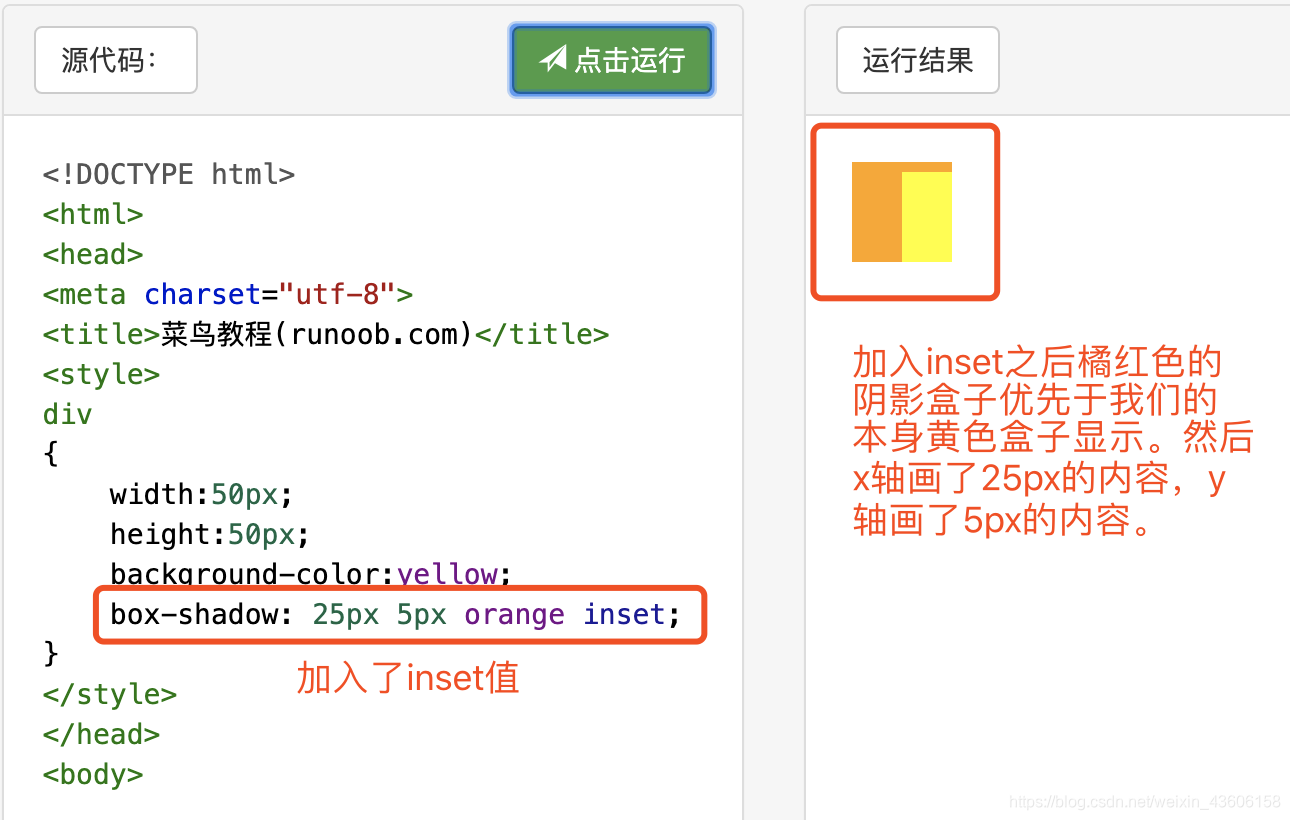The height and width of the screenshot is (820, 1290).
Task: Click the background-color:yellow; declaration
Action: click(311, 574)
